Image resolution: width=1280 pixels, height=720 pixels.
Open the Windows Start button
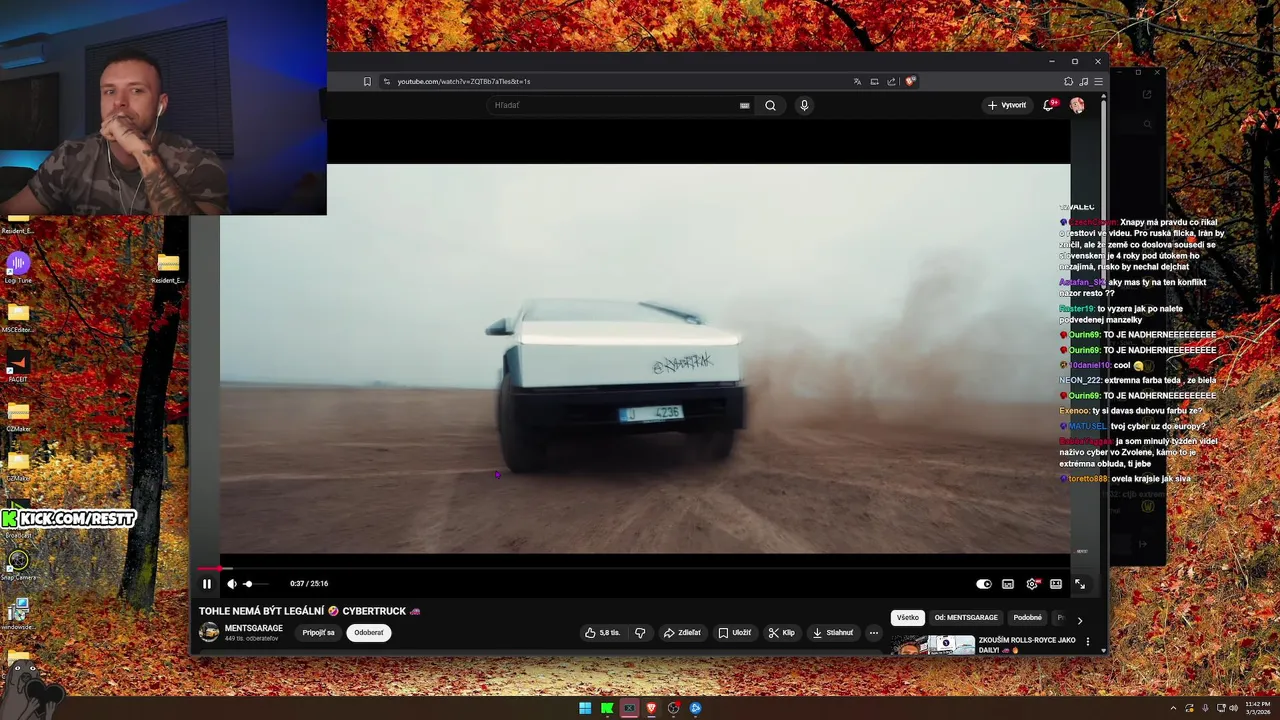click(585, 708)
